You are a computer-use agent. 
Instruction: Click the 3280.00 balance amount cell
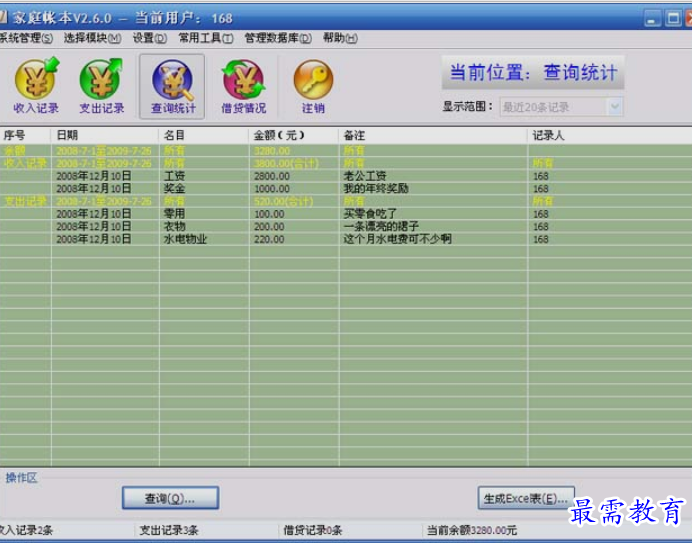click(272, 151)
